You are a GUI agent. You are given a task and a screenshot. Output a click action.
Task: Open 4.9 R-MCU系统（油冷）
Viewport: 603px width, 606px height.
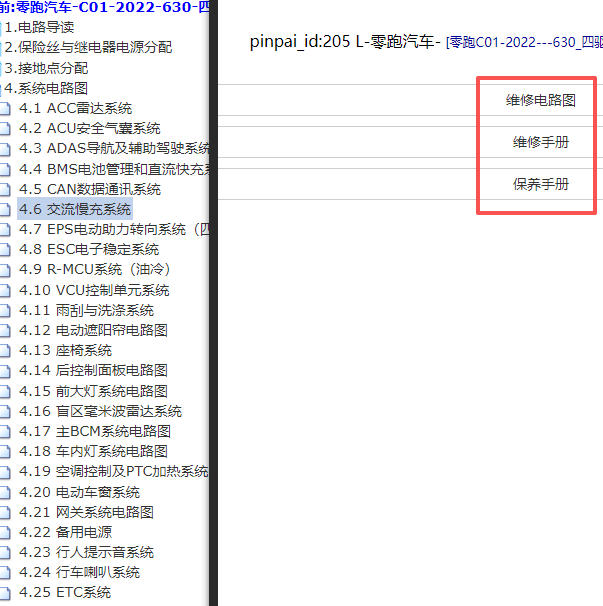click(x=95, y=269)
